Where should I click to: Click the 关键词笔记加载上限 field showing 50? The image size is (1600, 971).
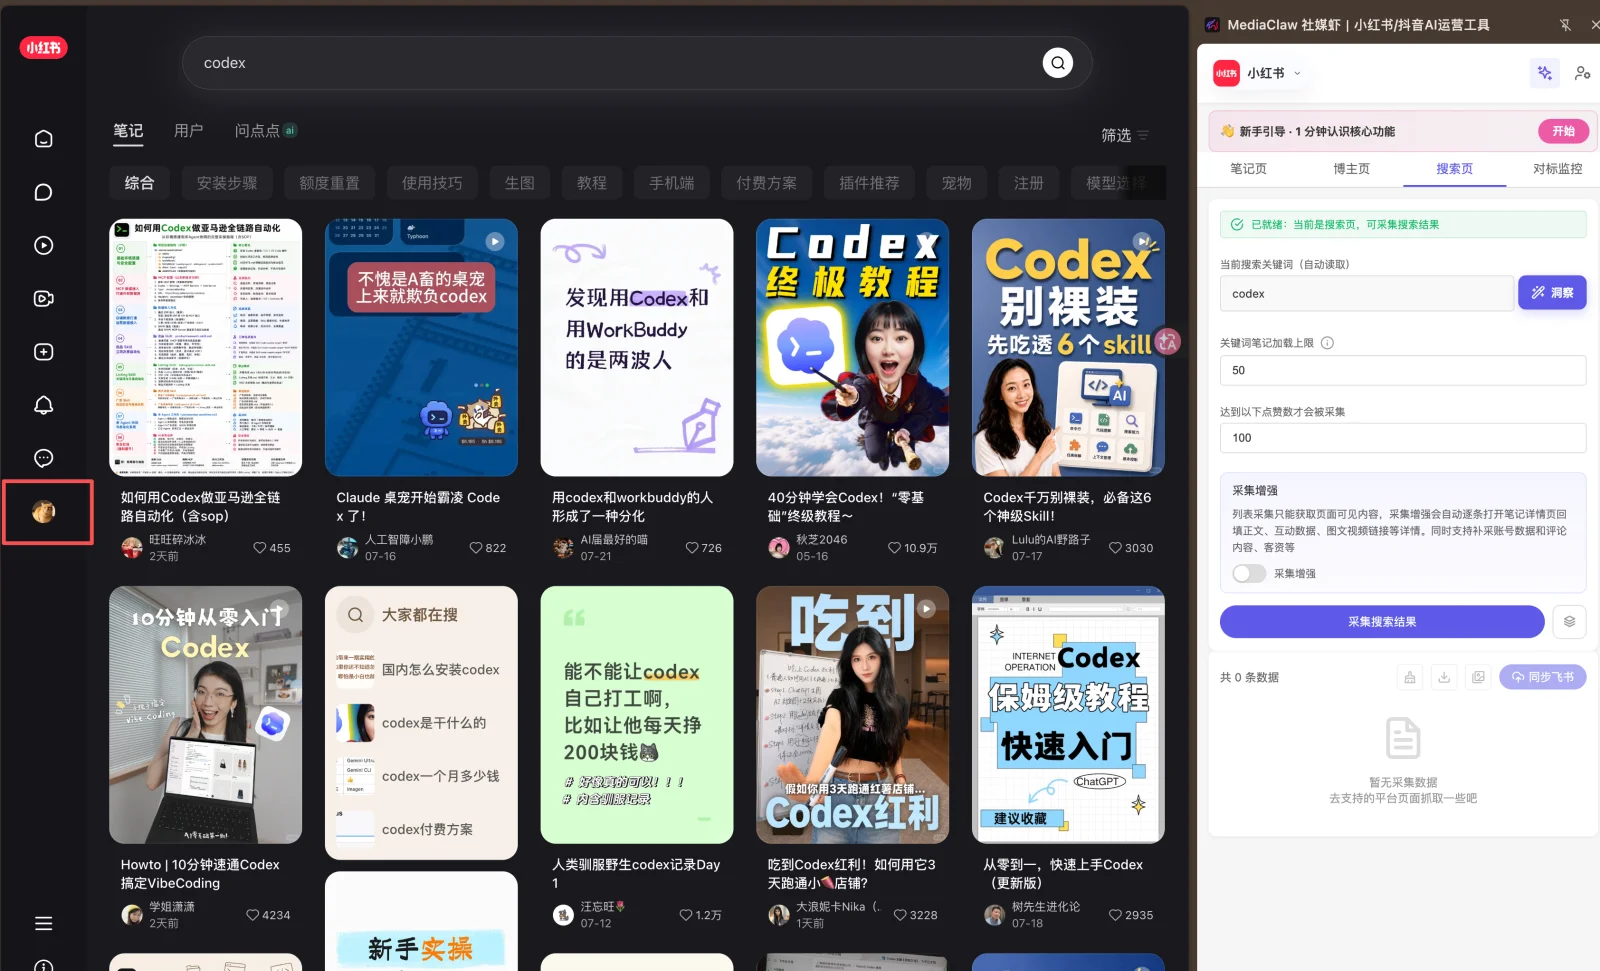(x=1402, y=370)
